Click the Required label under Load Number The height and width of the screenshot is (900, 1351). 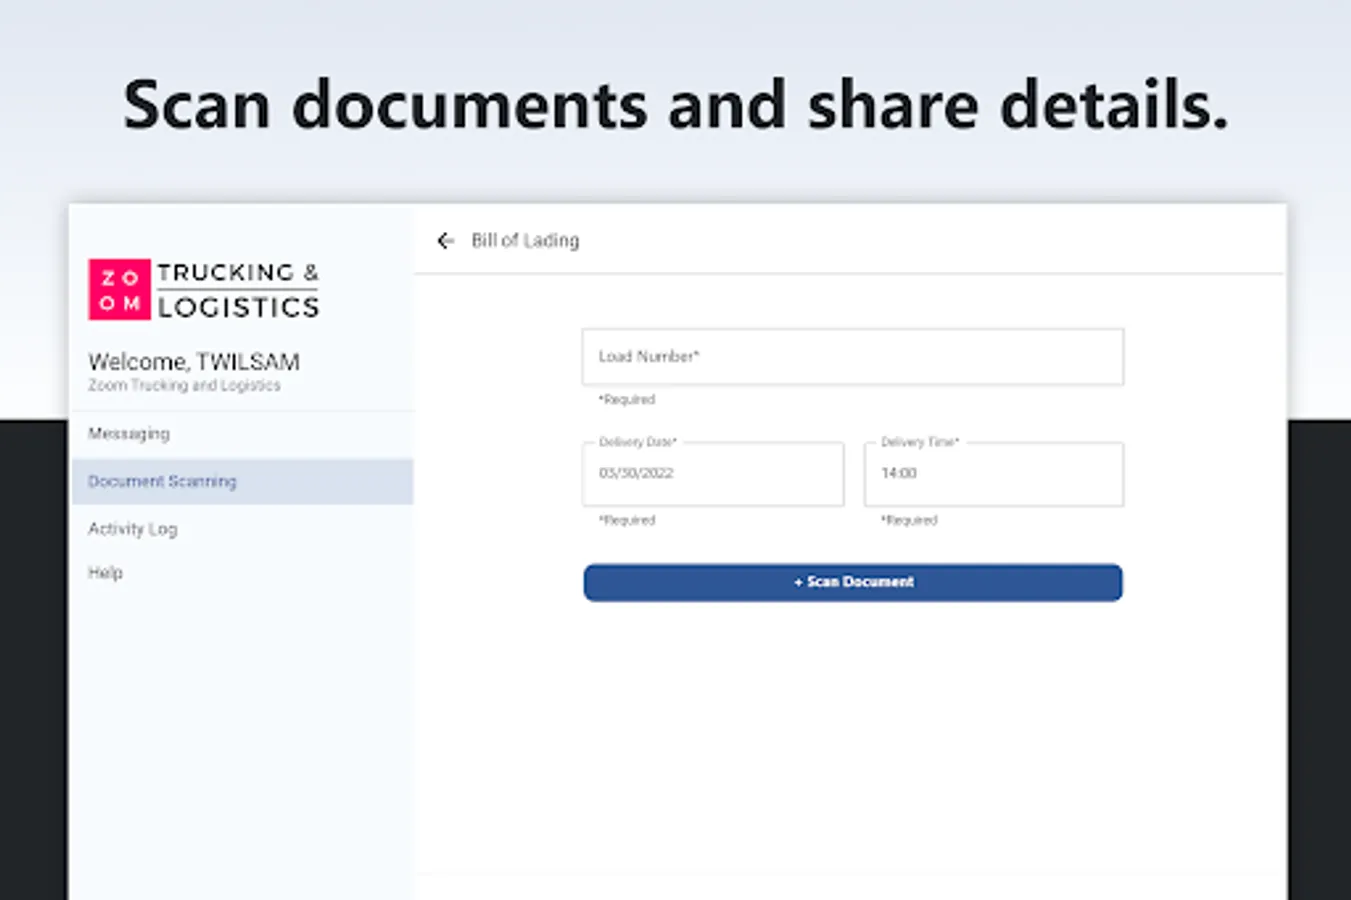[x=626, y=399]
